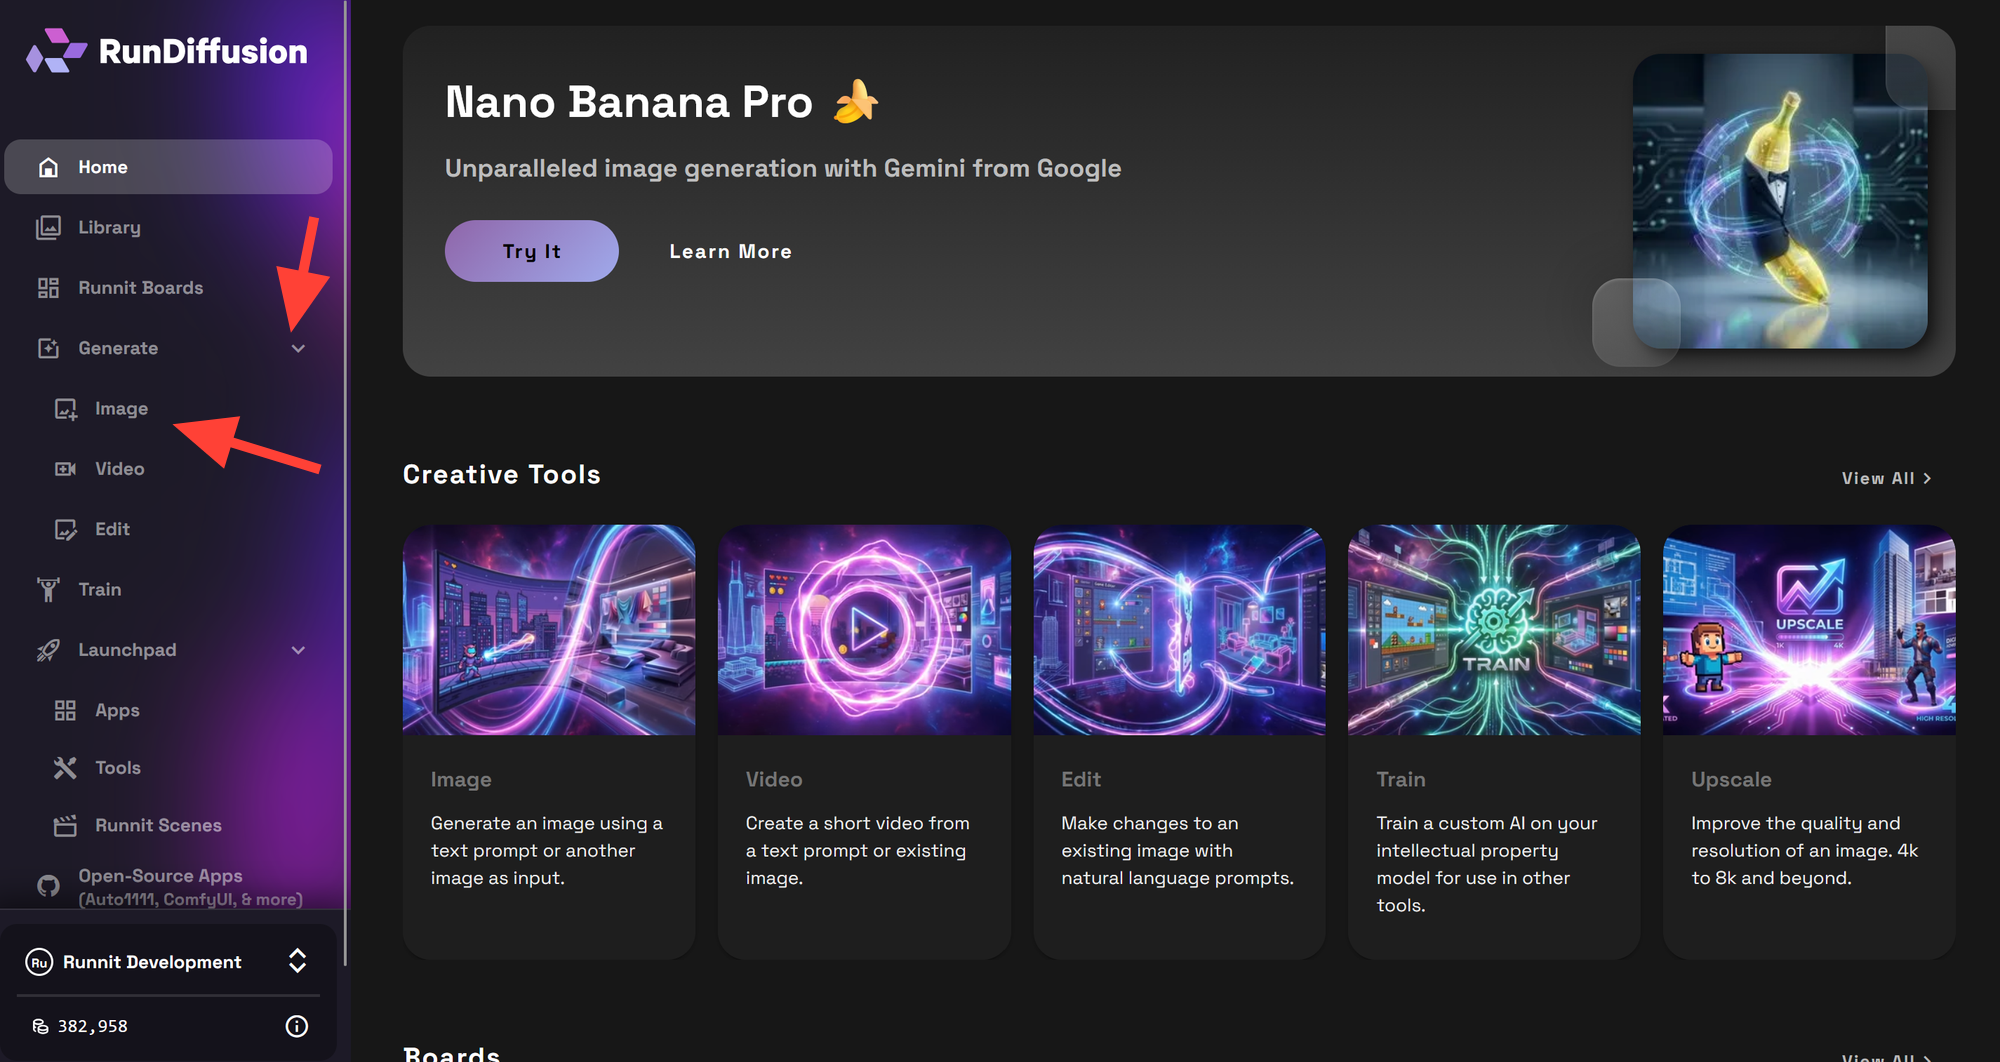
Task: Click View All for Creative Tools
Action: 1885,479
